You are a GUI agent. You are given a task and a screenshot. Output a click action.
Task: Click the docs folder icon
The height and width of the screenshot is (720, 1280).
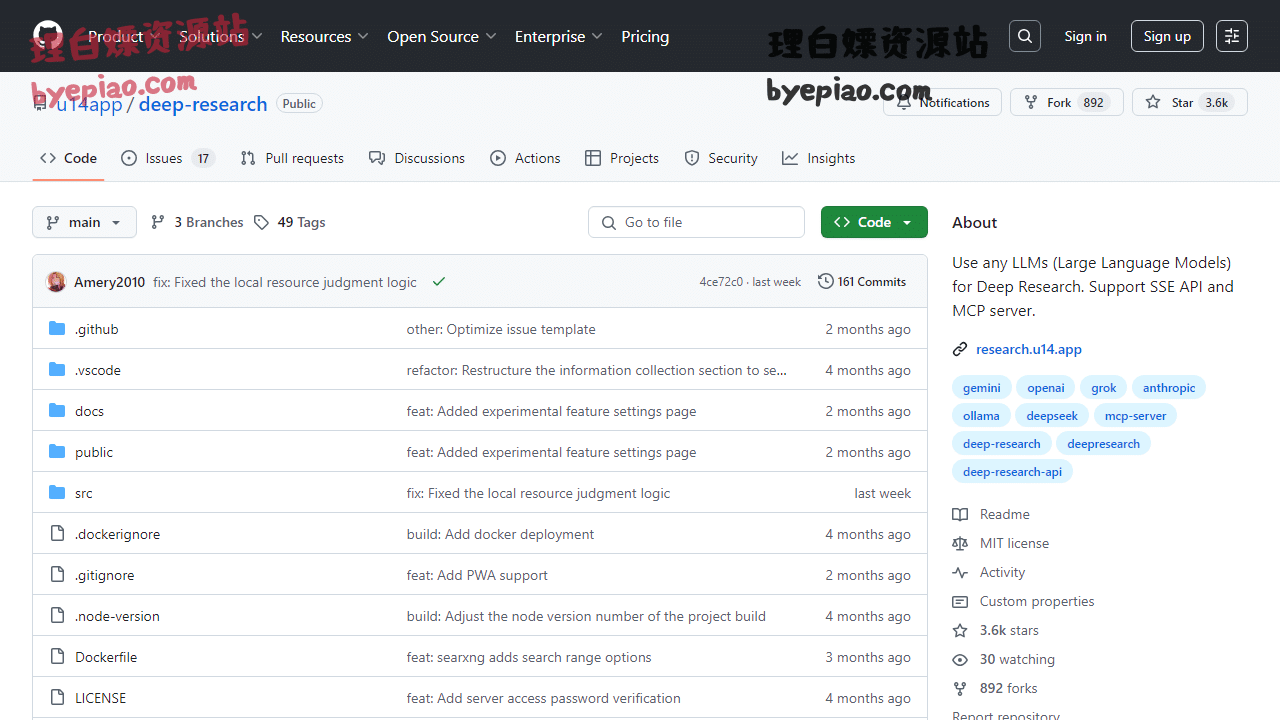[x=57, y=411]
